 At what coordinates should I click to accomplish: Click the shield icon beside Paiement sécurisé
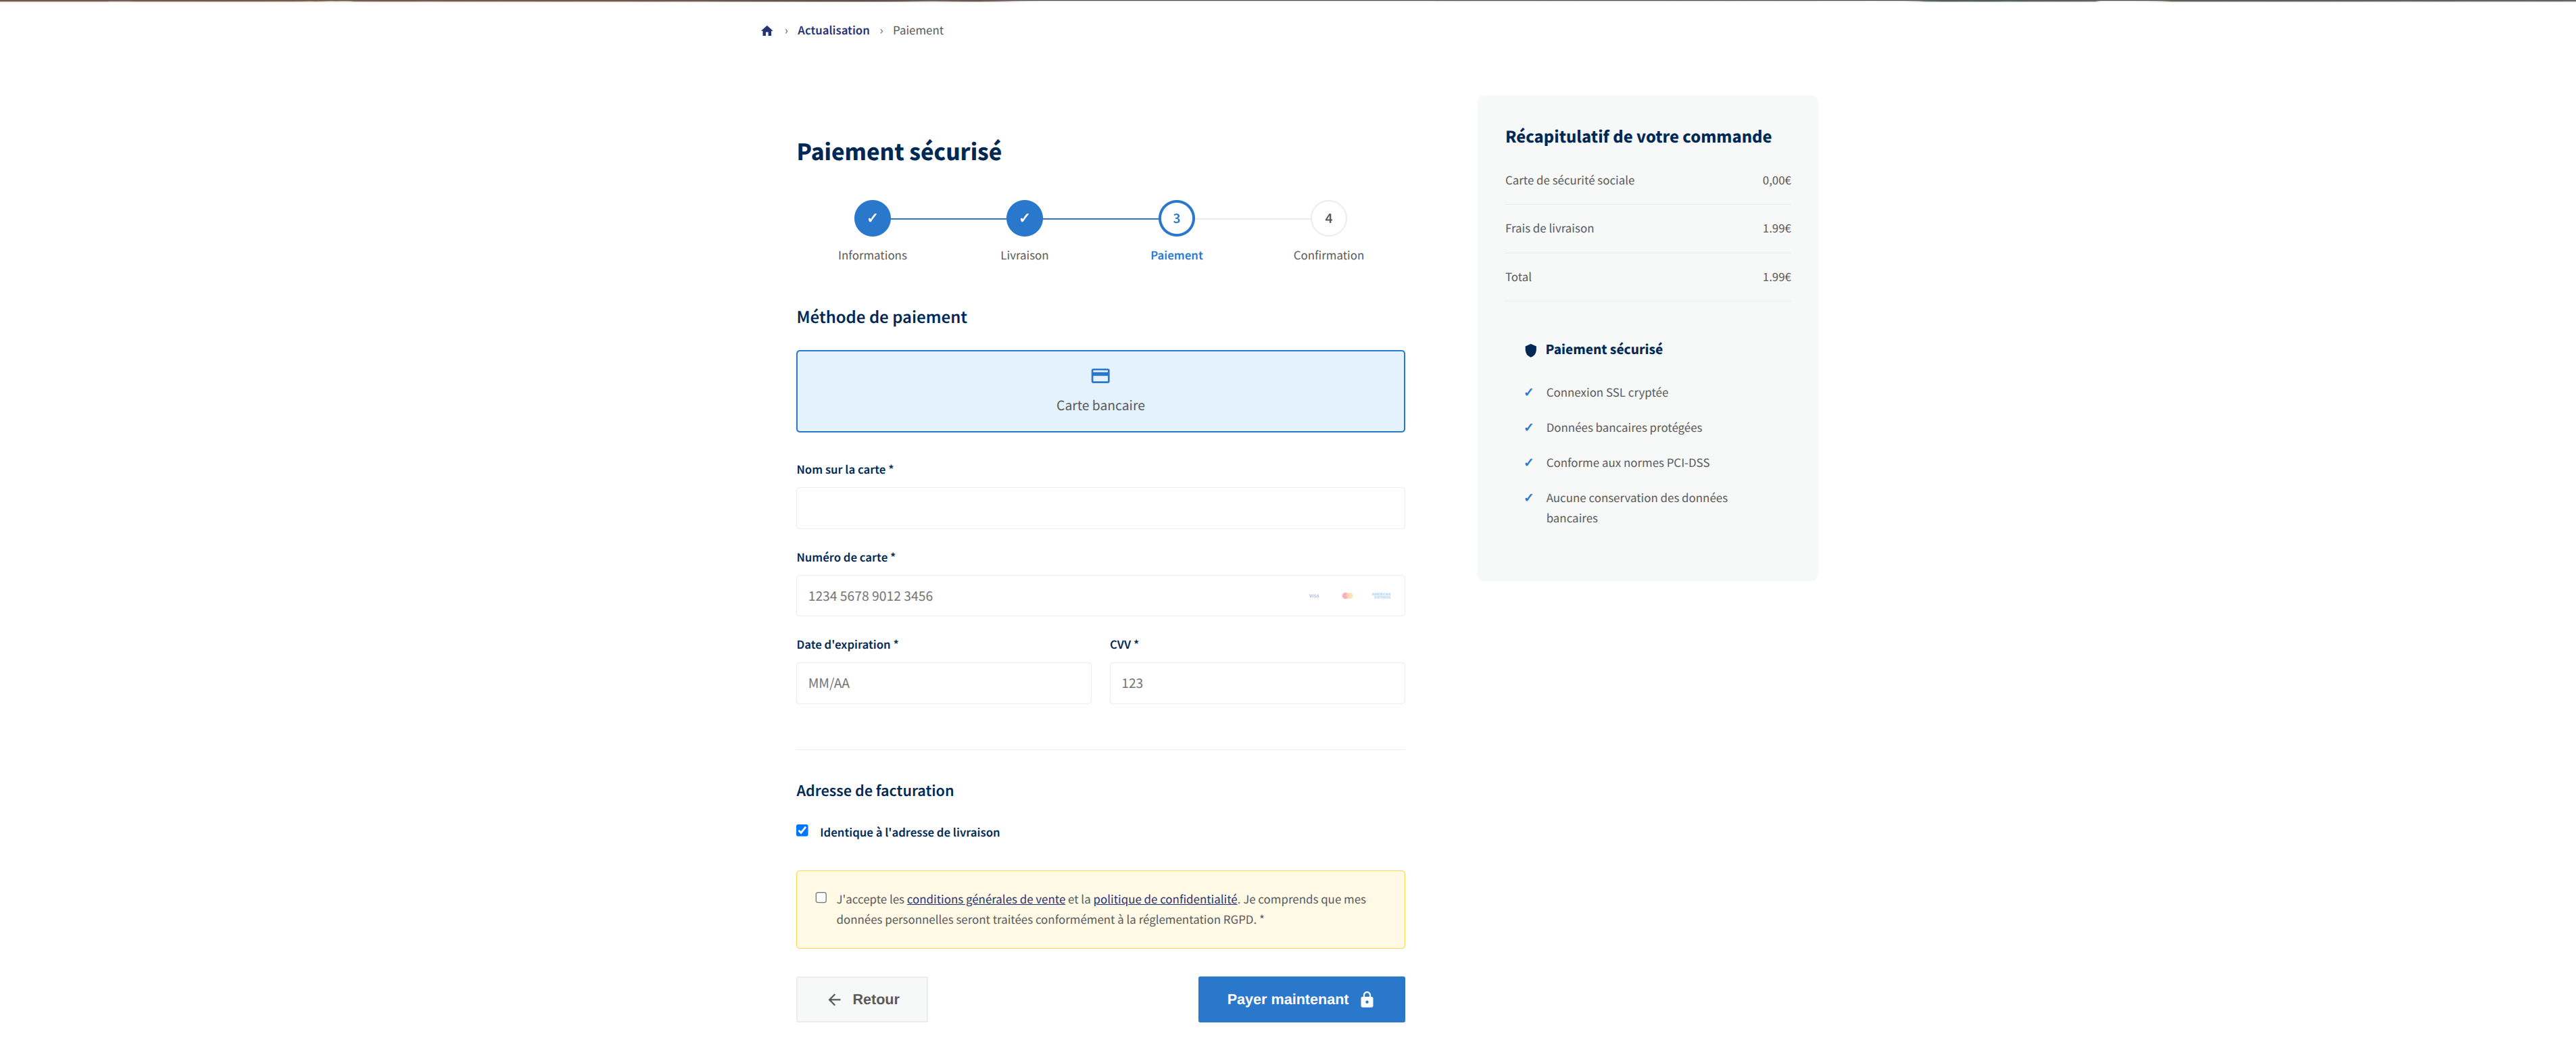[1530, 350]
